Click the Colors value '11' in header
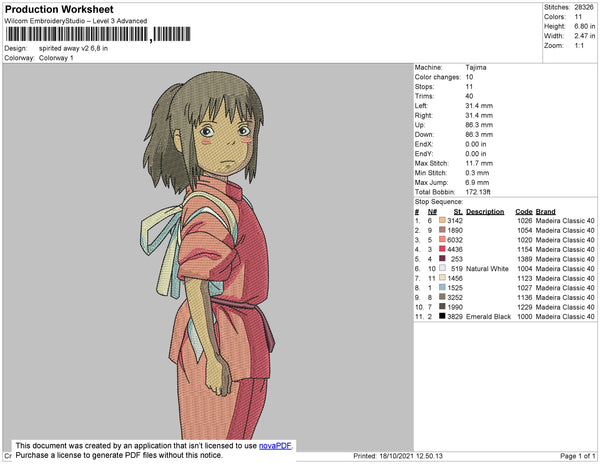The image size is (600, 464). point(578,17)
